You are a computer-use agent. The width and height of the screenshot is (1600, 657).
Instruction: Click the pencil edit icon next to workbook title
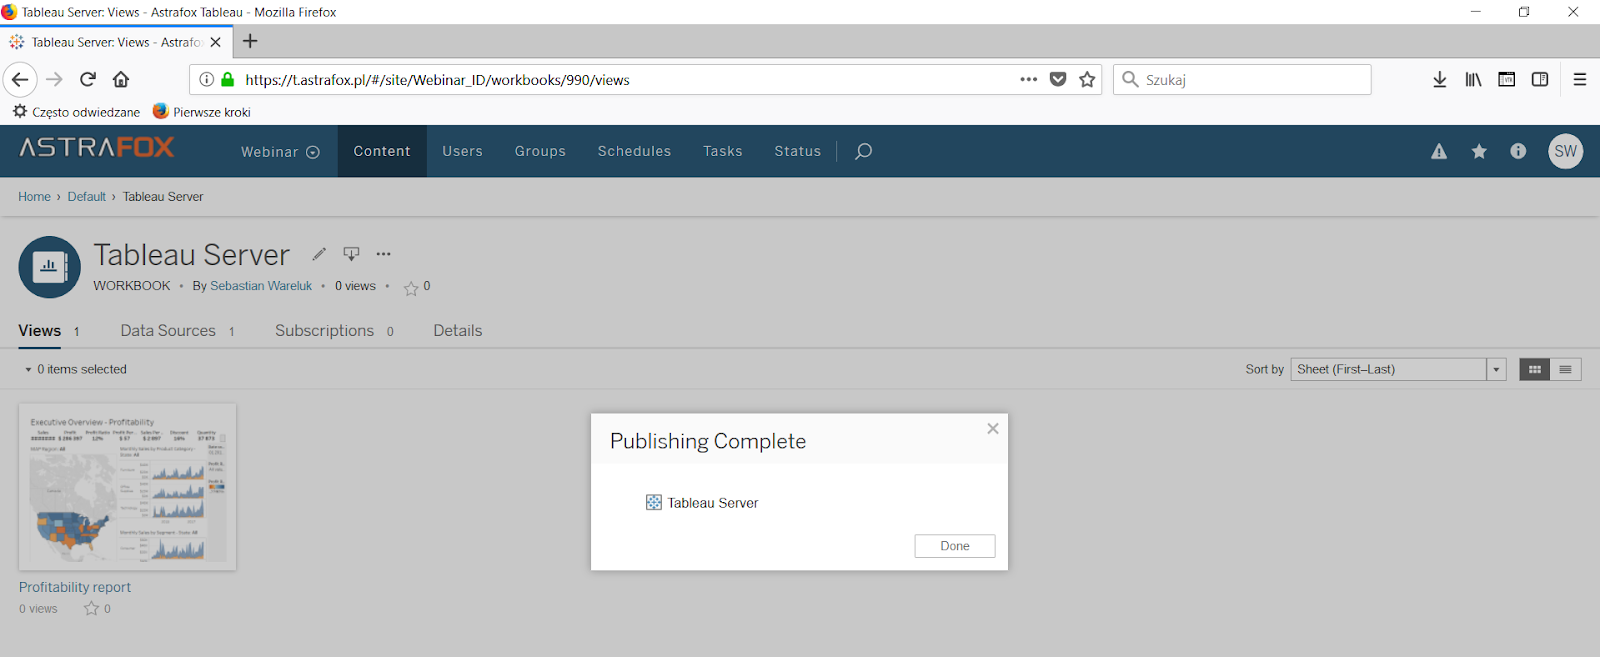(319, 254)
